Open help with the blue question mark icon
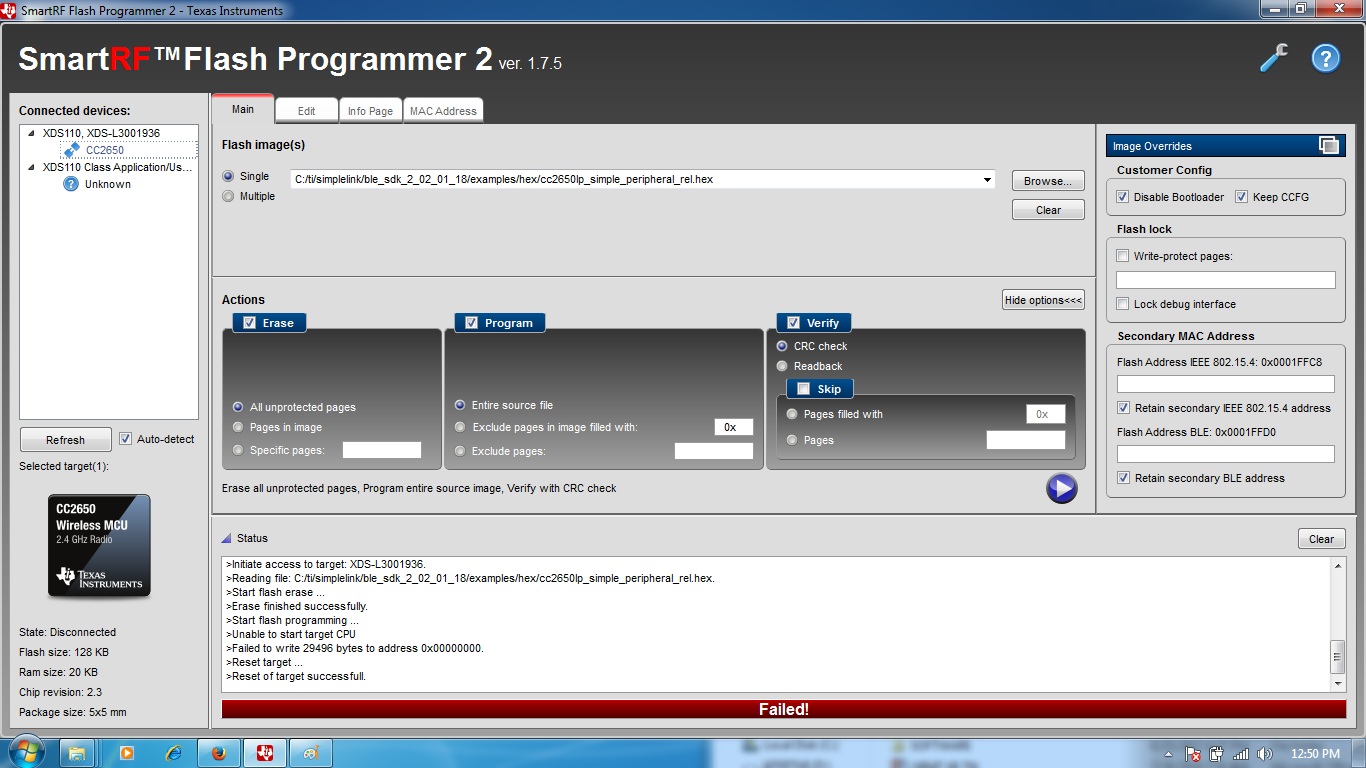 coord(1325,58)
